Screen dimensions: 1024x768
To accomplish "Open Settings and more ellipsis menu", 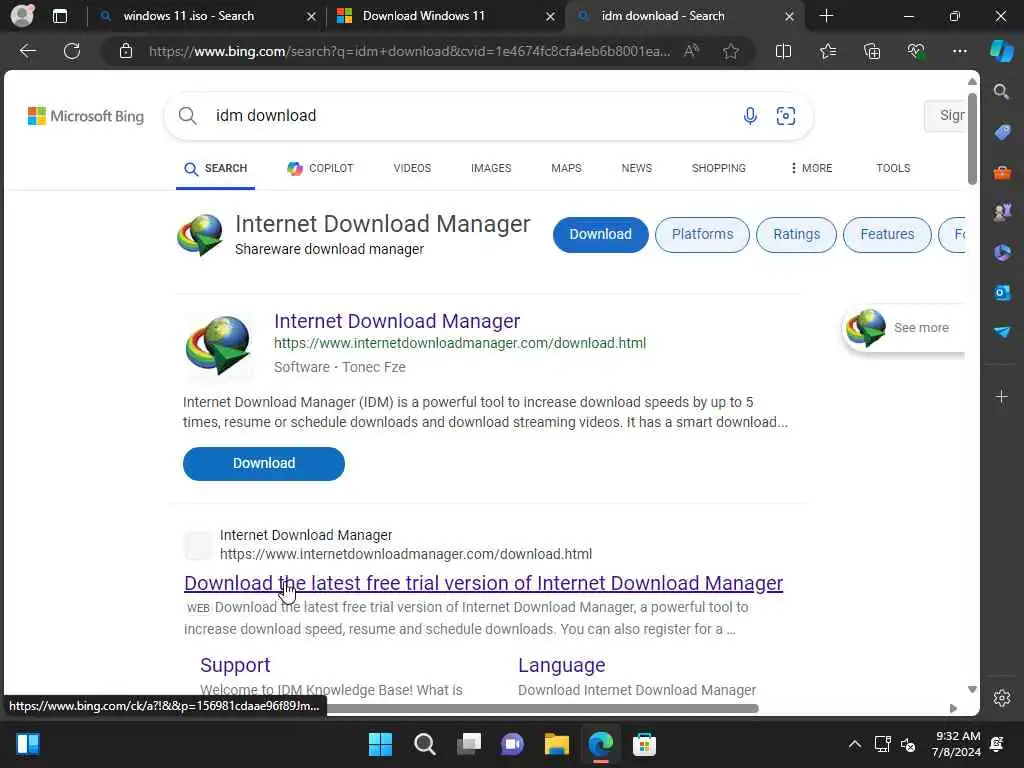I will coord(959,51).
